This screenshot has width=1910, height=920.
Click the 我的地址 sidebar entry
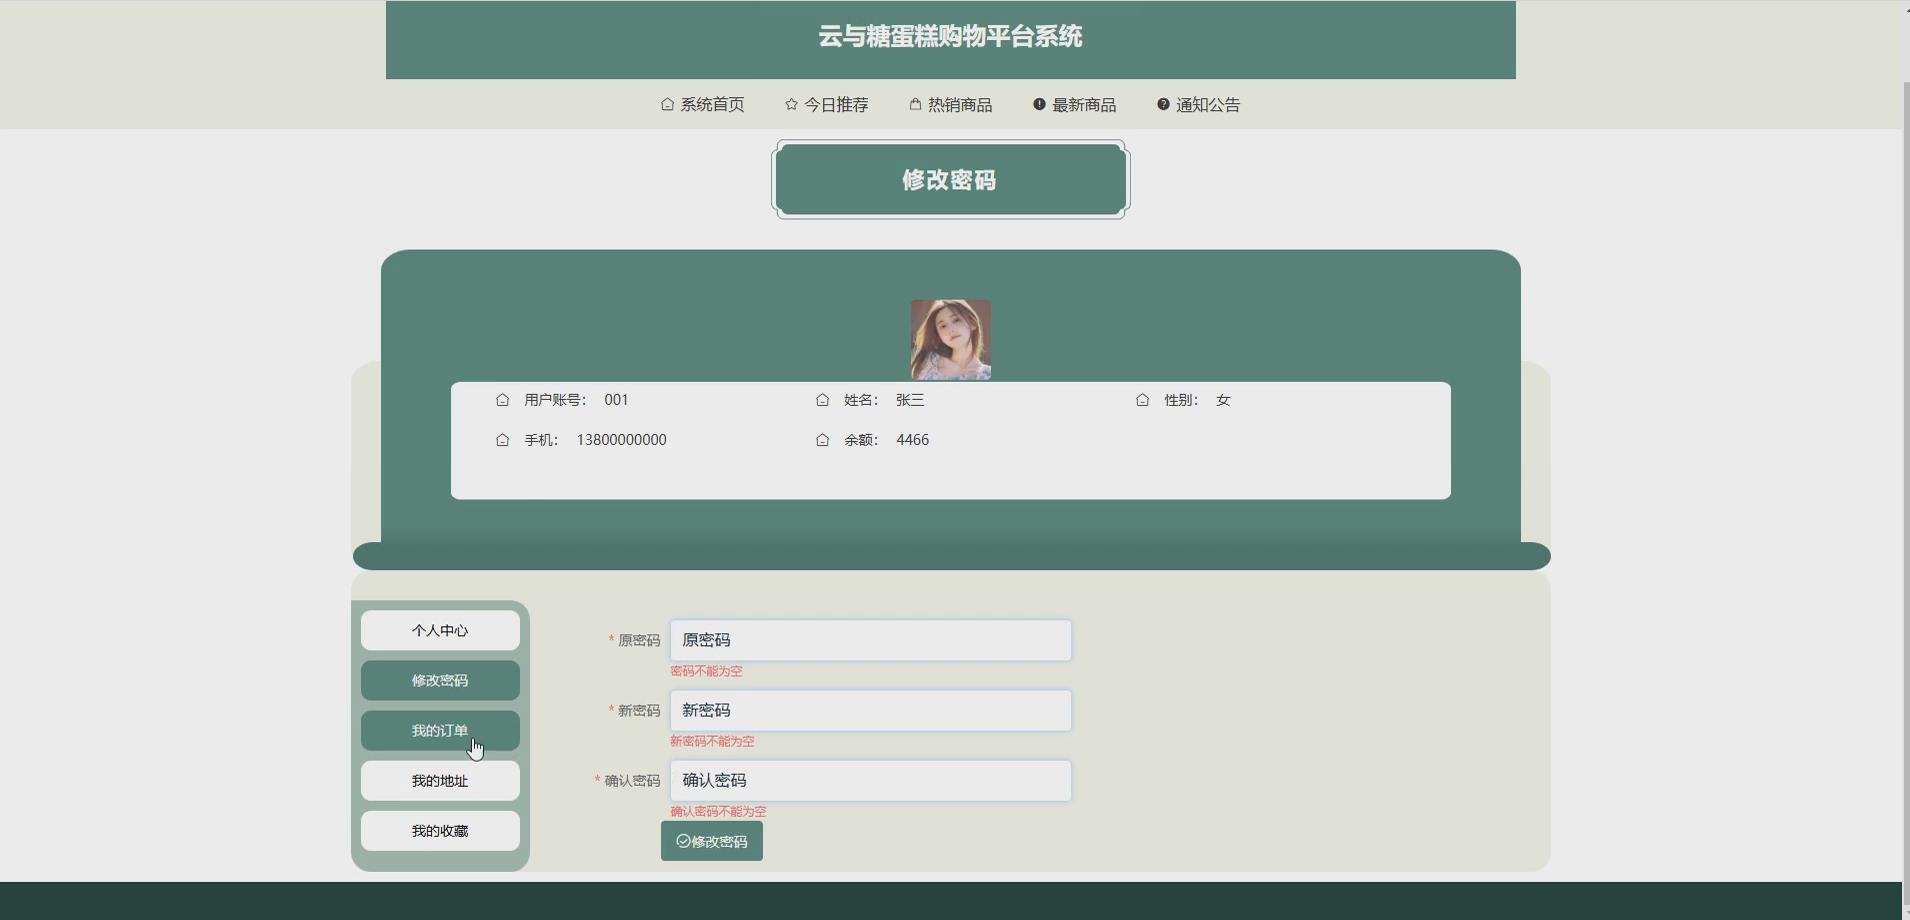[x=440, y=780]
